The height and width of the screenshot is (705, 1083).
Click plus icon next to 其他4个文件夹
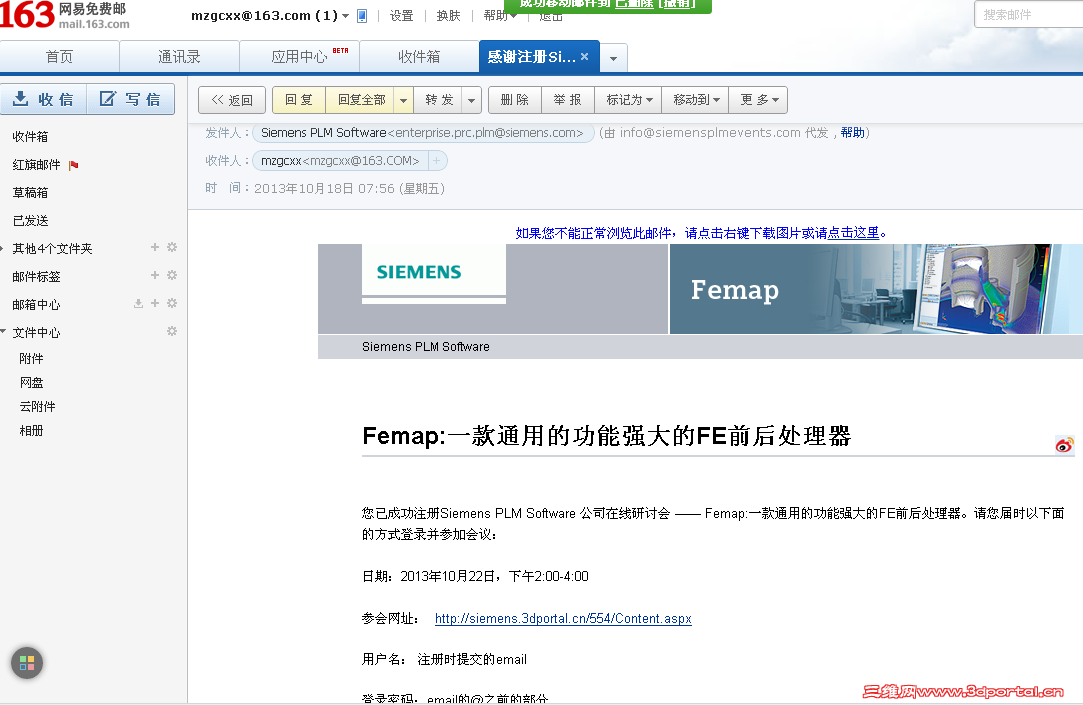(155, 247)
